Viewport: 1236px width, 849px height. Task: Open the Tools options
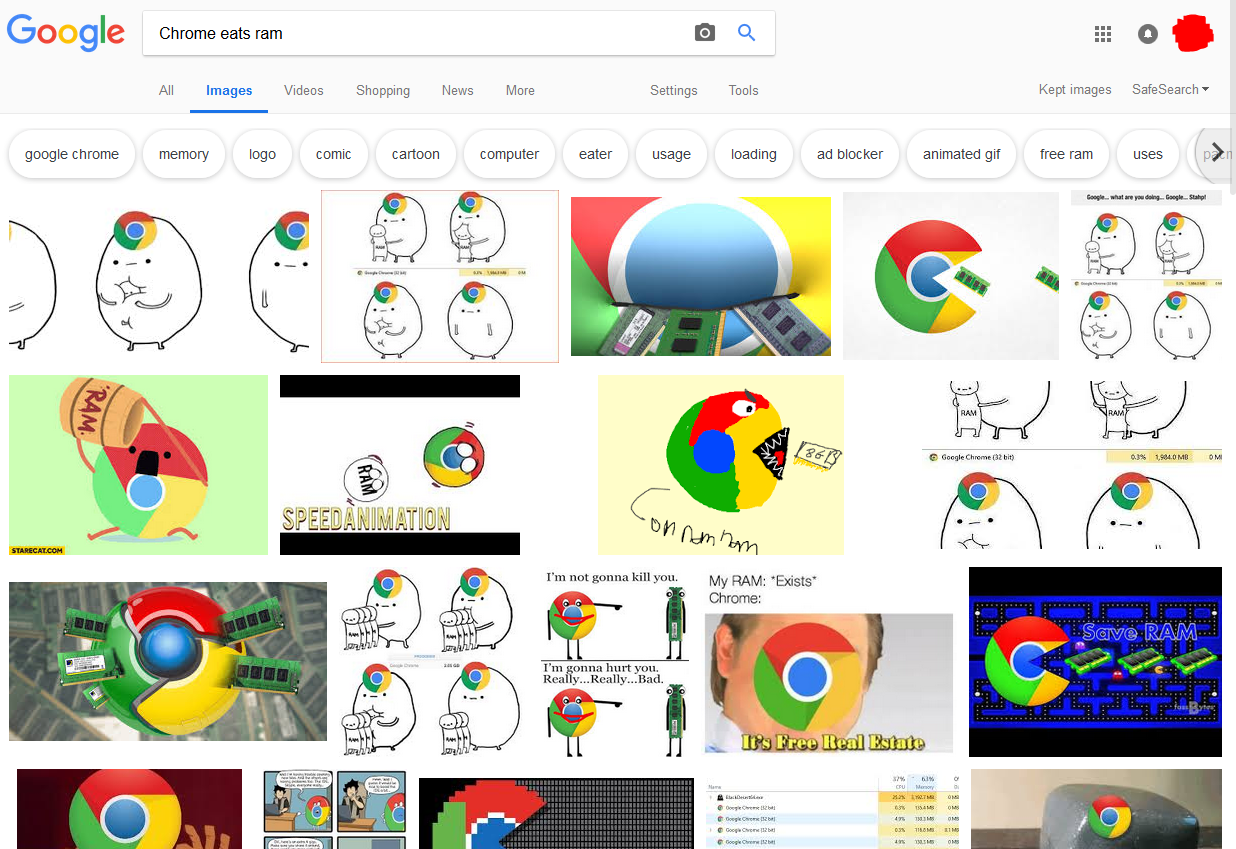pyautogui.click(x=743, y=90)
